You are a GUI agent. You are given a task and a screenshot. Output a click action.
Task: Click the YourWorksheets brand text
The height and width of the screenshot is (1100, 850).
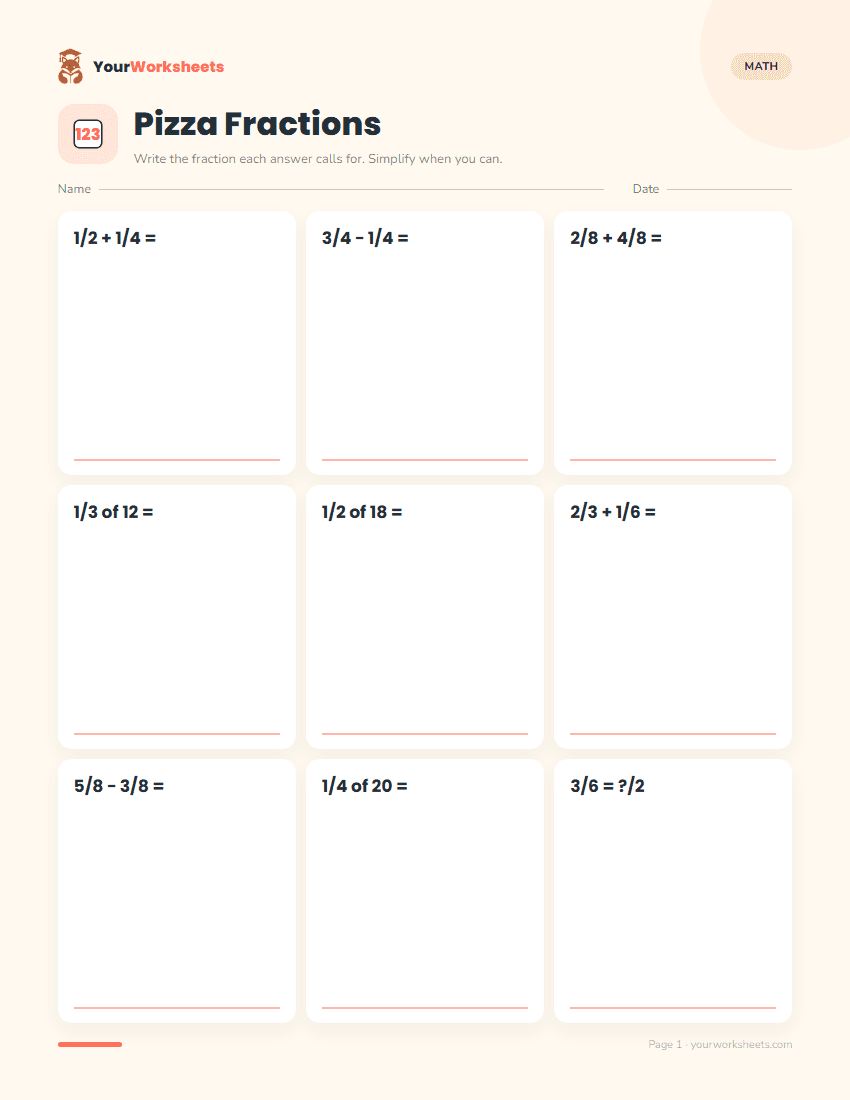pos(158,67)
